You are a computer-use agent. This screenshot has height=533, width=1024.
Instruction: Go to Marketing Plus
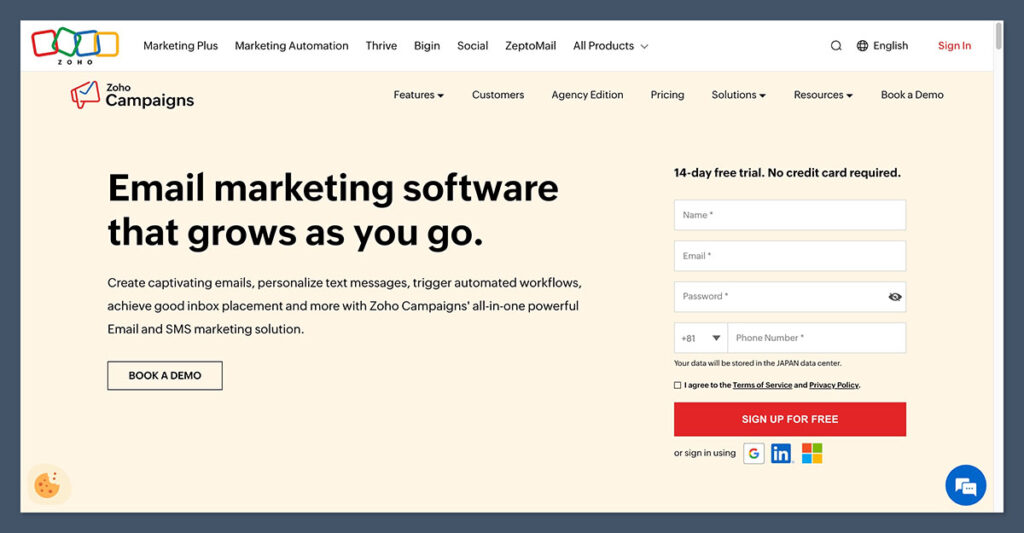pyautogui.click(x=180, y=46)
